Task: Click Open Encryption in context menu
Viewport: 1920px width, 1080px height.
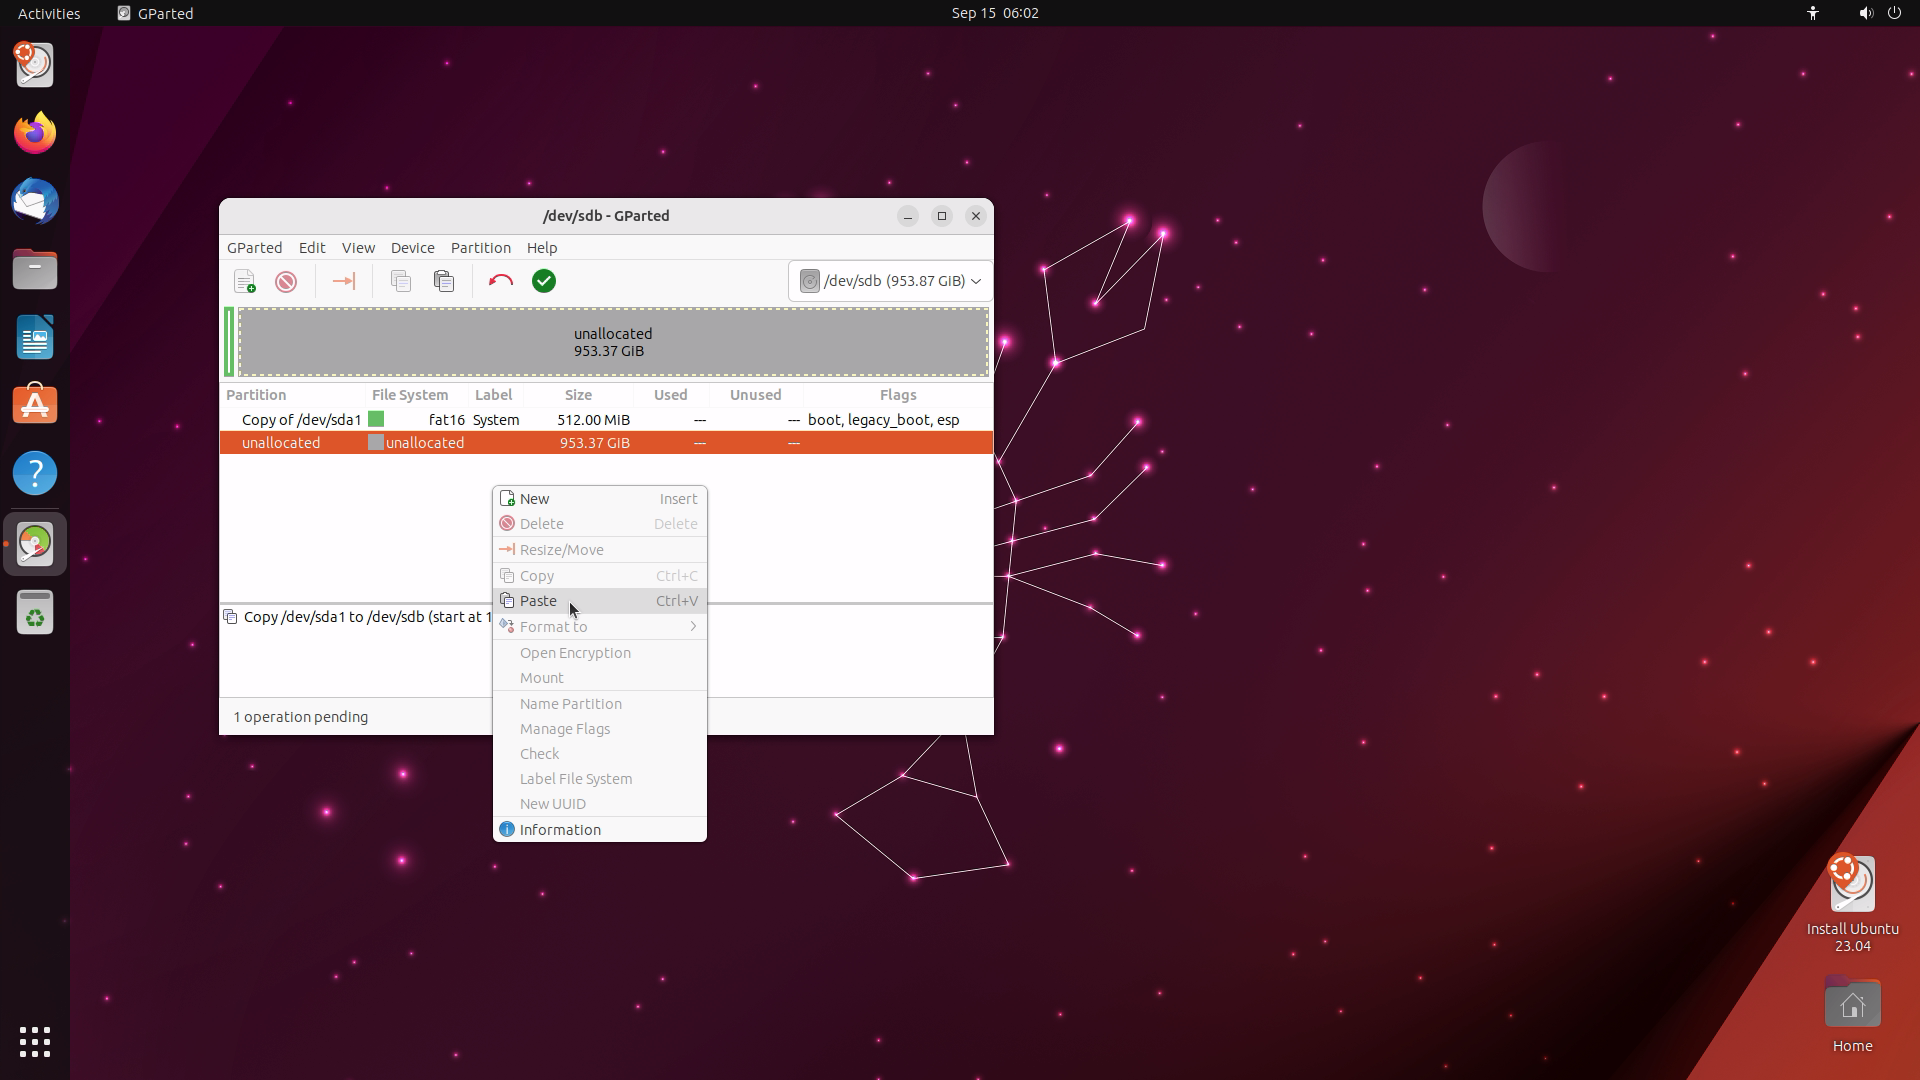Action: 600,653
